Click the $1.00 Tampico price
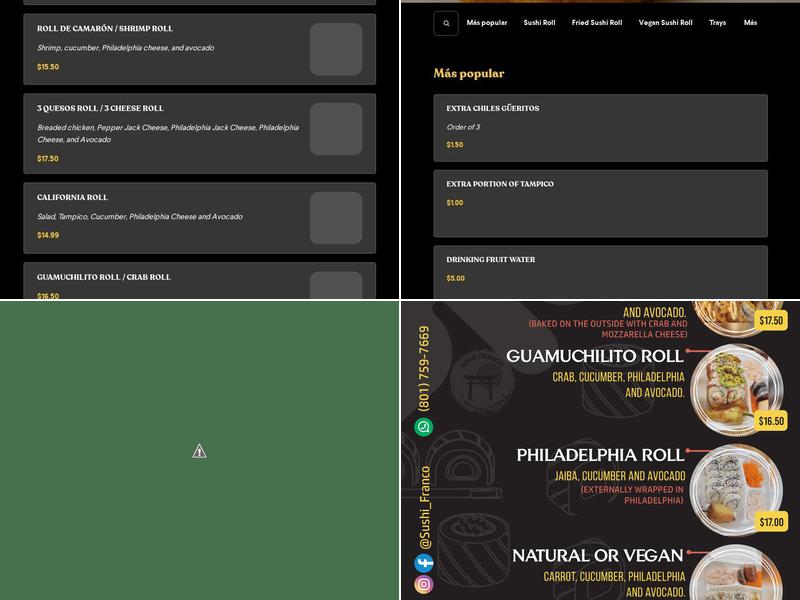This screenshot has height=600, width=800. (455, 203)
